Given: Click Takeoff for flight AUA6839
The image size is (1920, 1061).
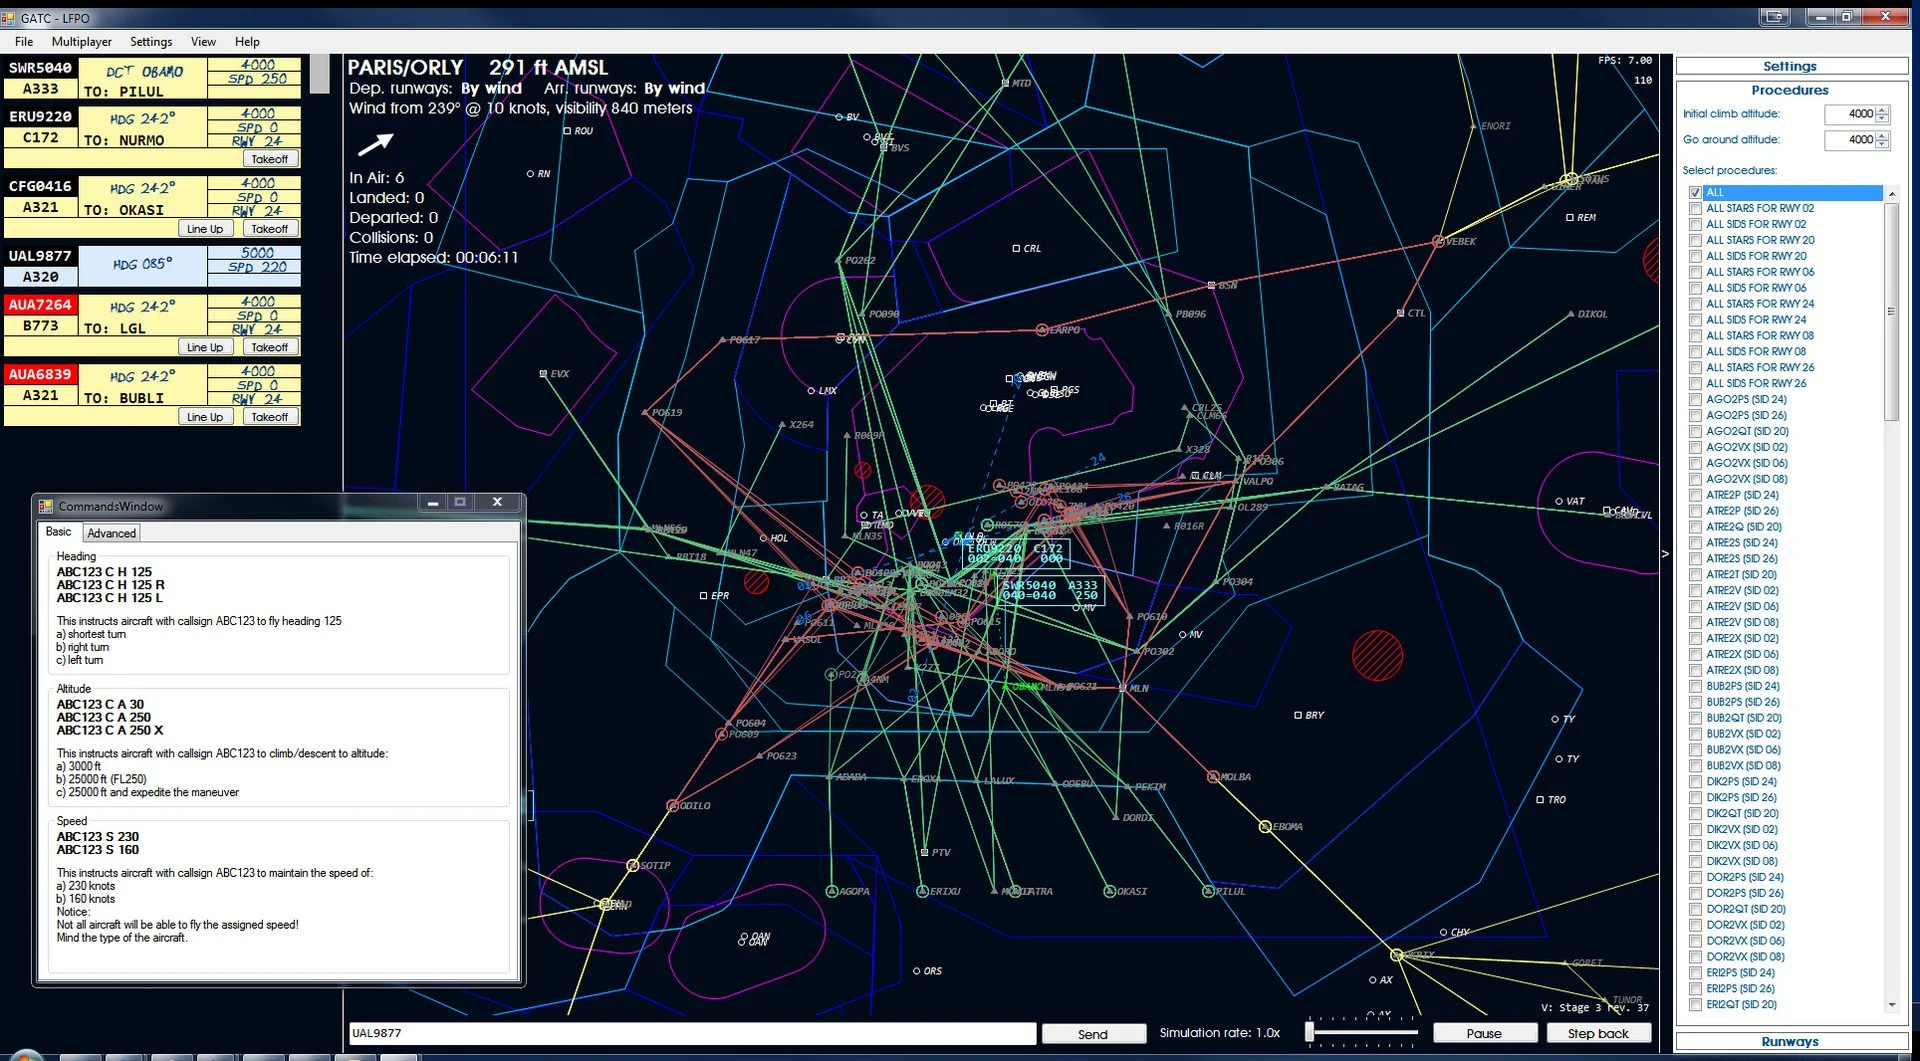Looking at the screenshot, I should (270, 416).
